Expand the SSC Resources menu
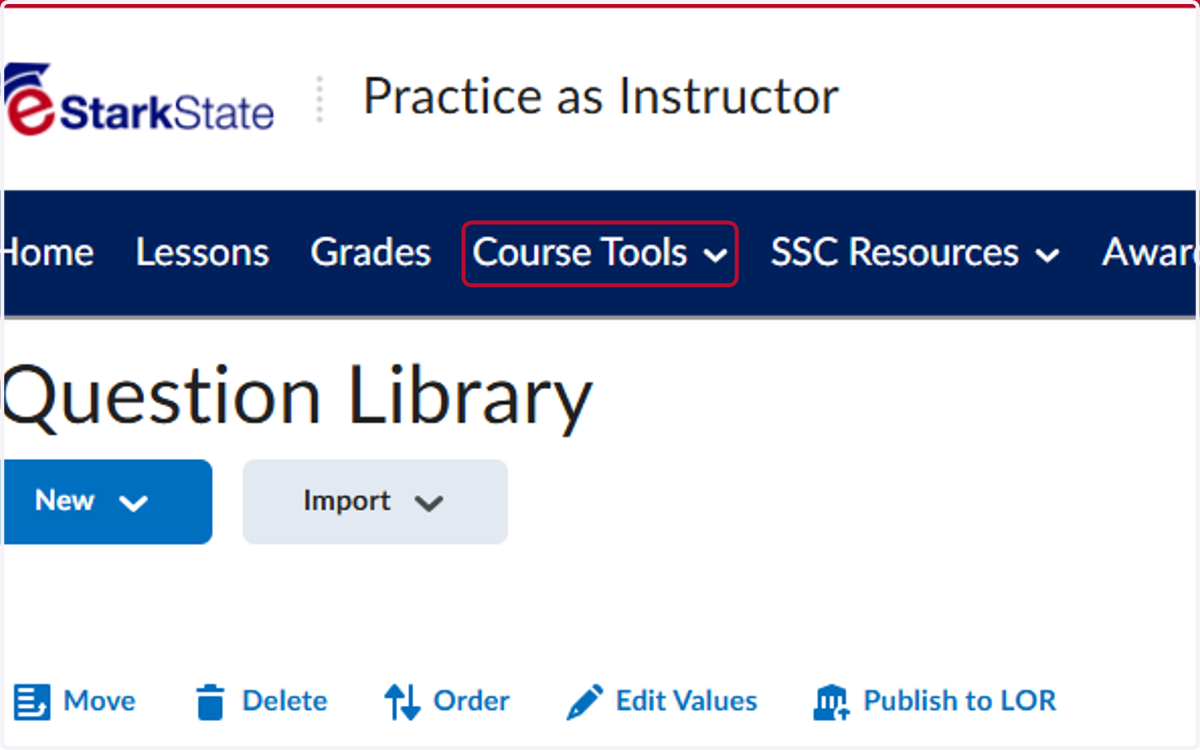Viewport: 1200px width, 750px height. (x=915, y=253)
